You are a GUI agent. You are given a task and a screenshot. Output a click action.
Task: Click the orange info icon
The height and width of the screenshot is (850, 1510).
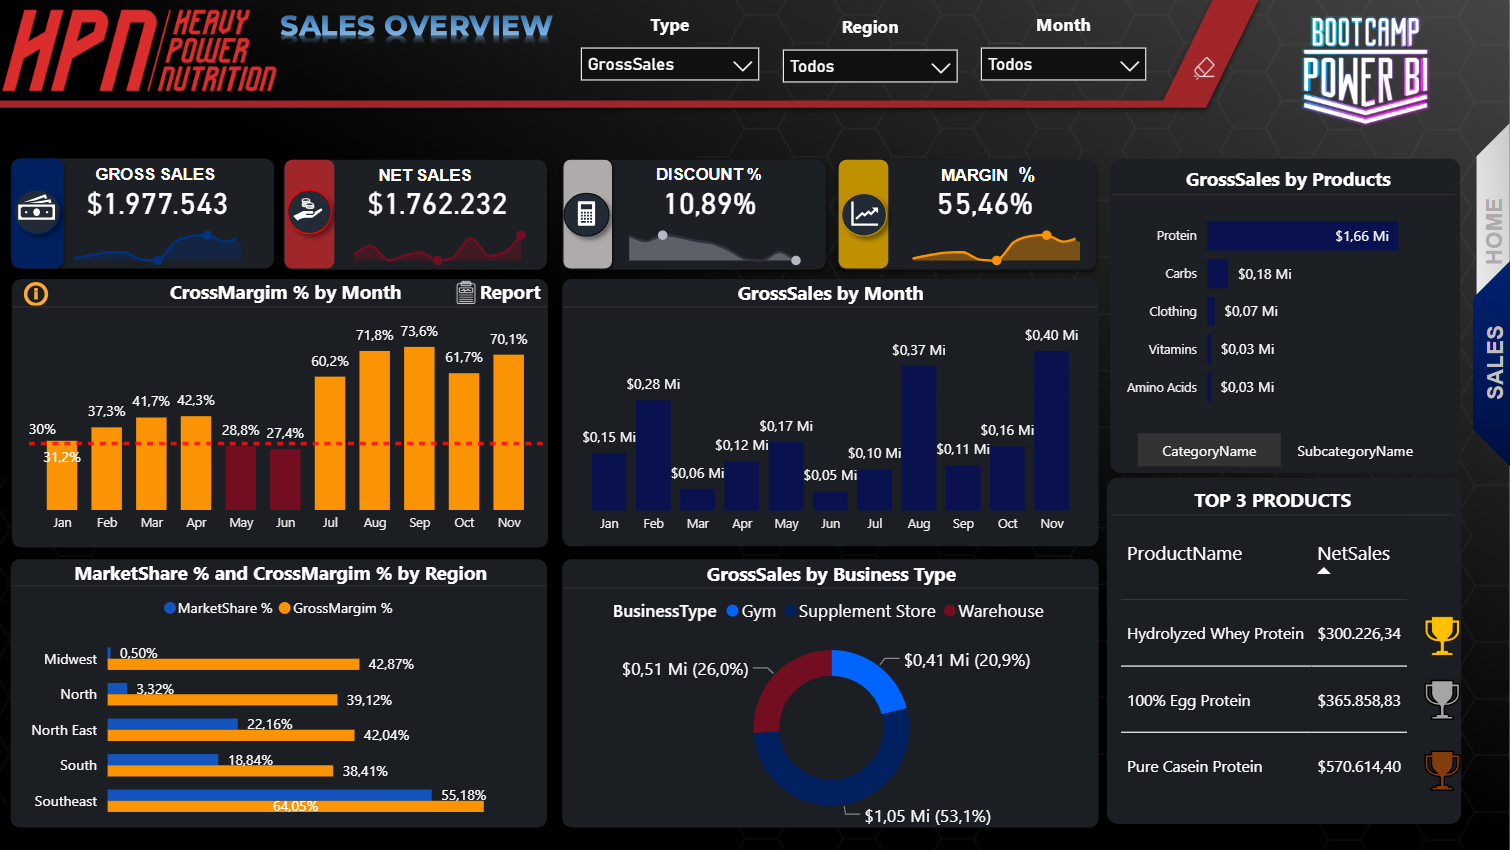pyautogui.click(x=36, y=294)
